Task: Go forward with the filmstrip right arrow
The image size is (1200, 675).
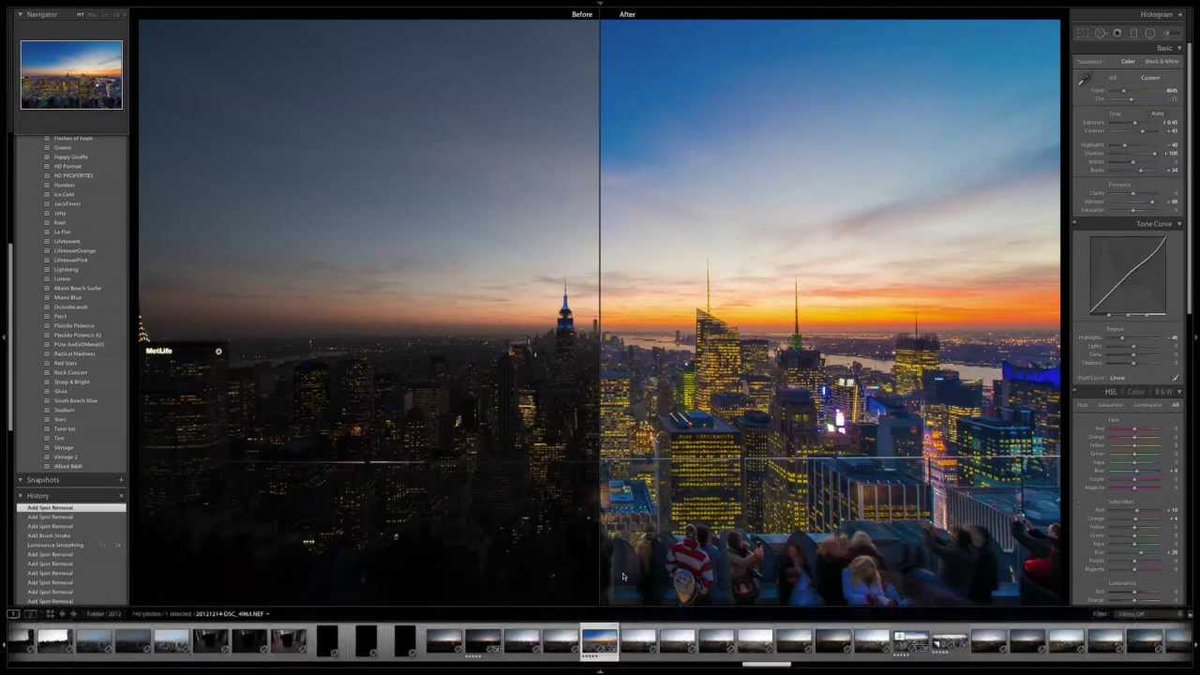Action: [x=73, y=613]
